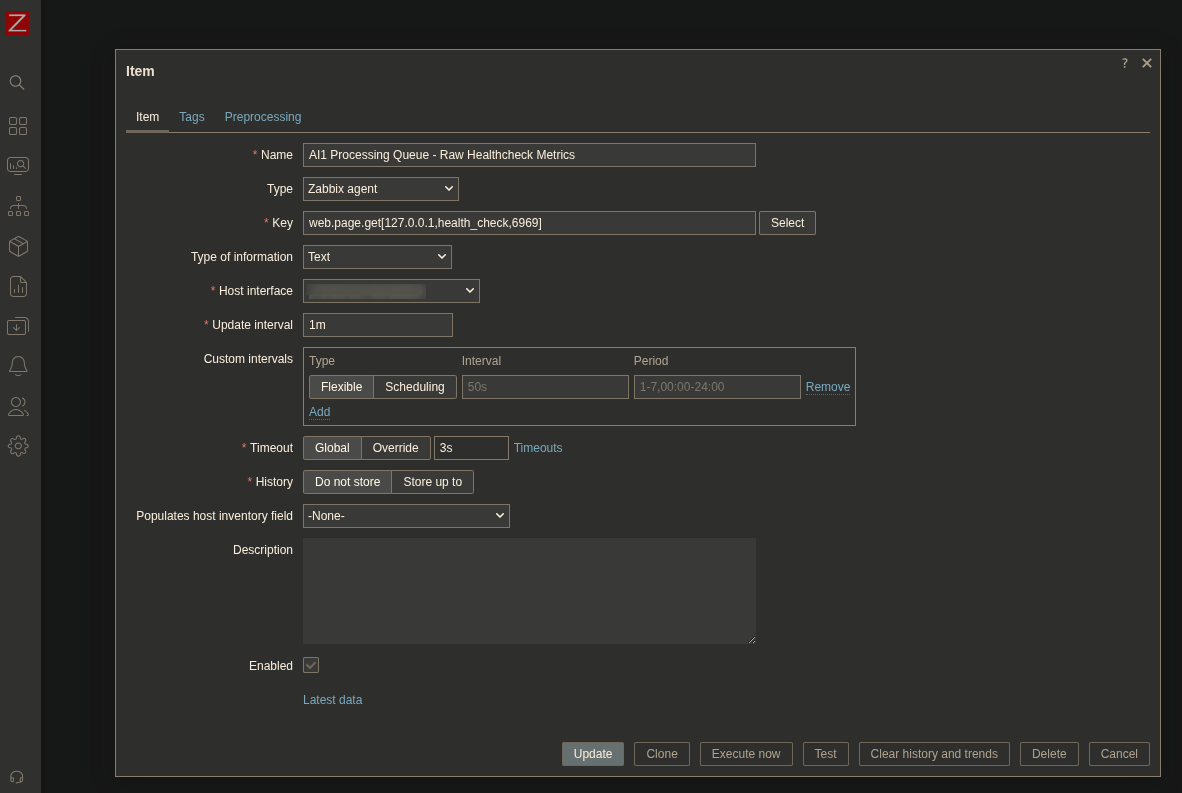Click the Cancel button
The image size is (1182, 793).
pyautogui.click(x=1119, y=754)
